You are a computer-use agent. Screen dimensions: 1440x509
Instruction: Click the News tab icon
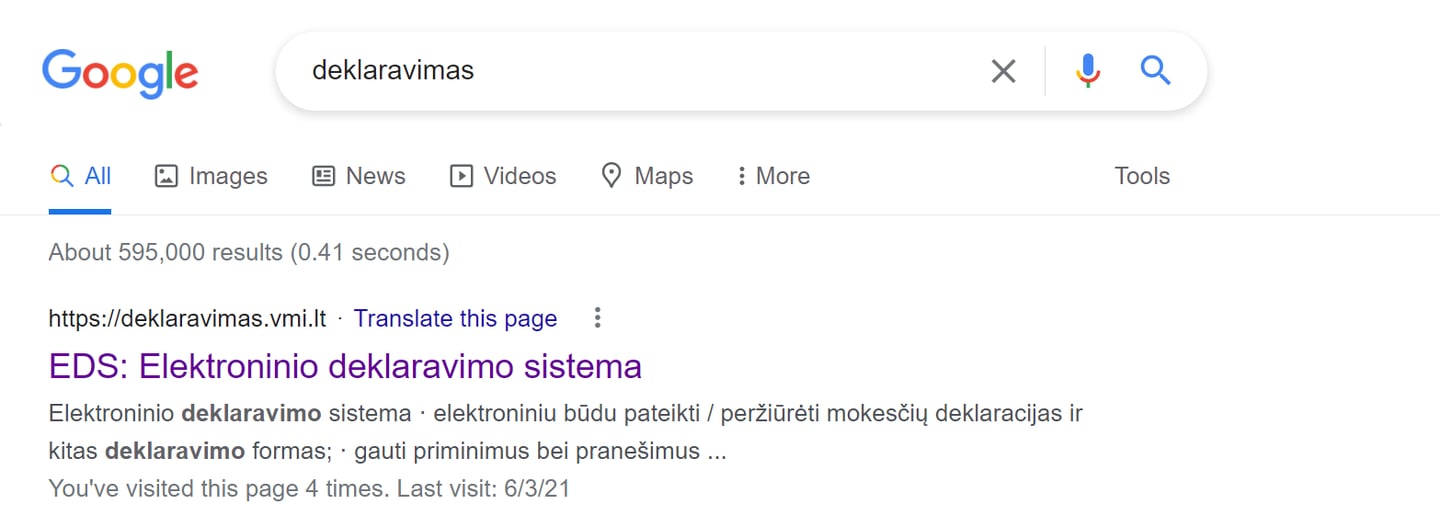[323, 176]
